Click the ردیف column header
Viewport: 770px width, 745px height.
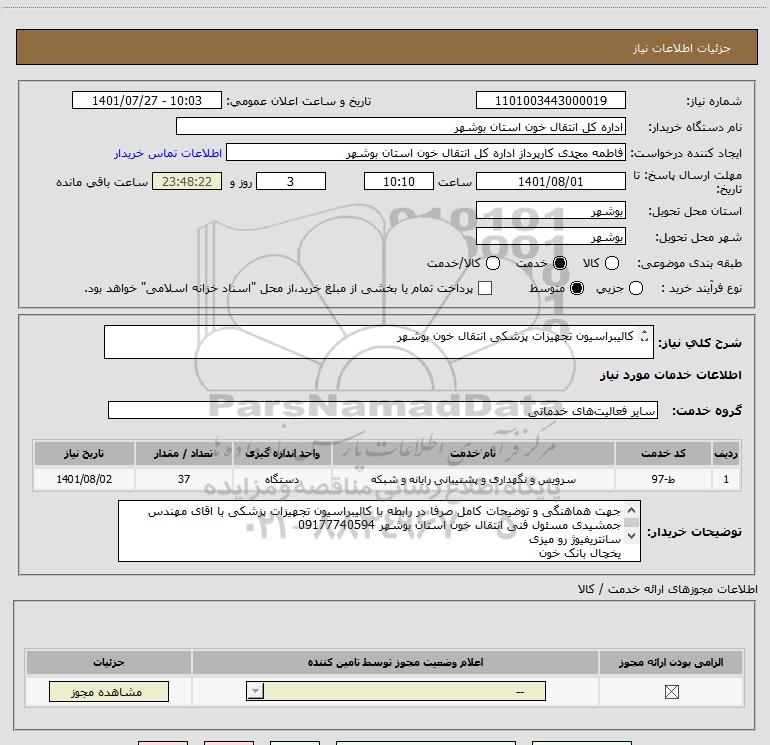tap(726, 453)
